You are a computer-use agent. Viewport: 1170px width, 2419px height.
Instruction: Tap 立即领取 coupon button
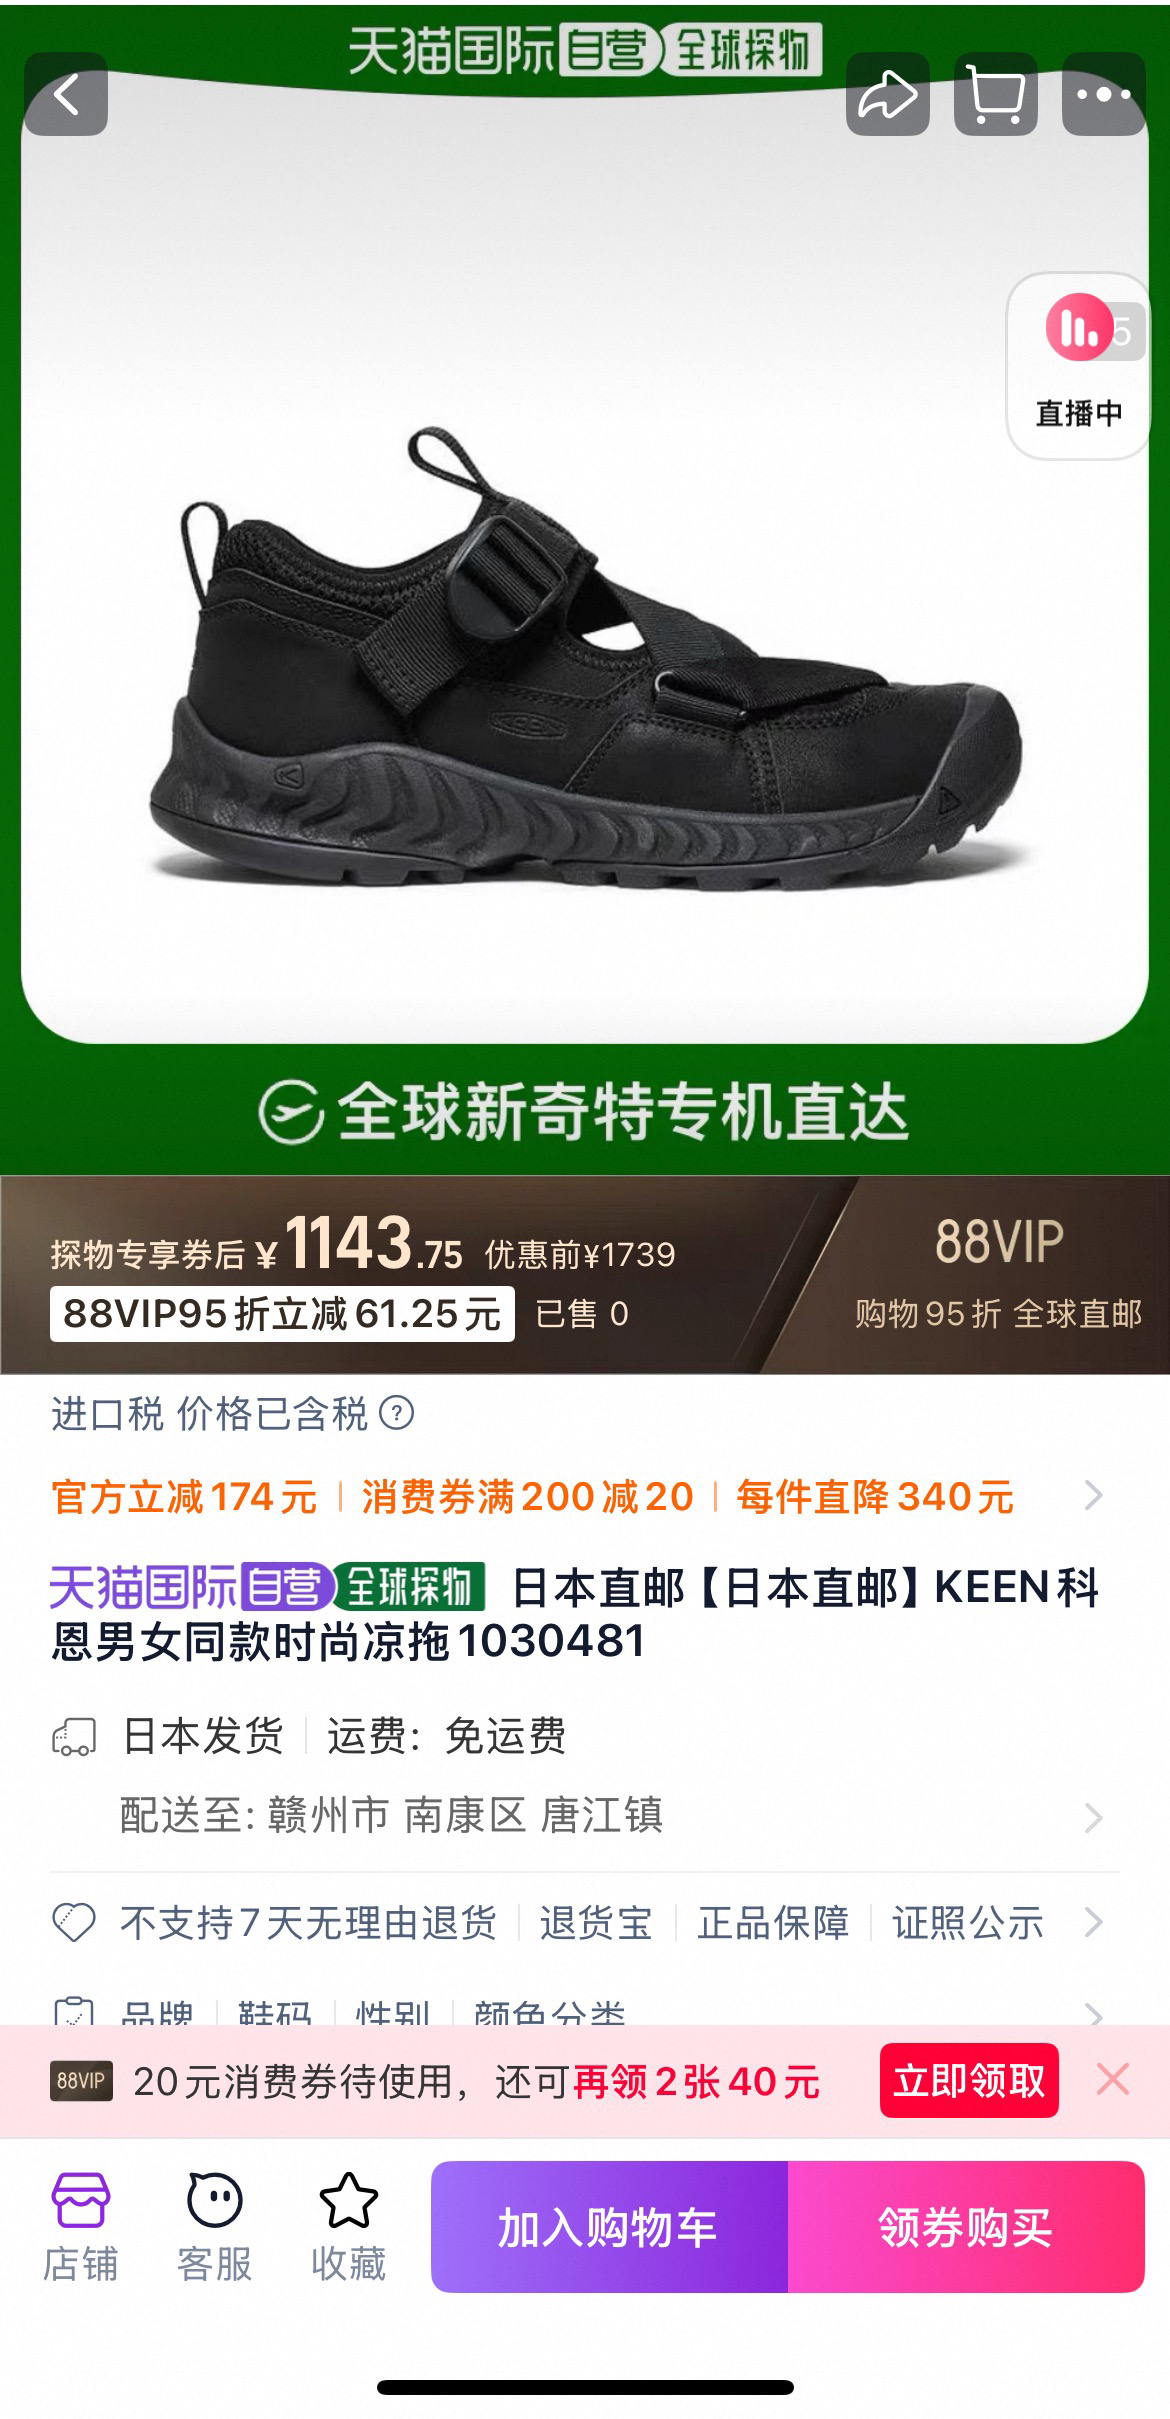969,2081
